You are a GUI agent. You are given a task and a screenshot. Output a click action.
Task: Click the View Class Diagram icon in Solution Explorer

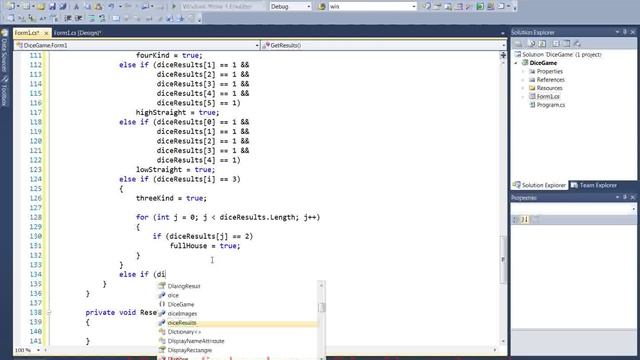577,43
